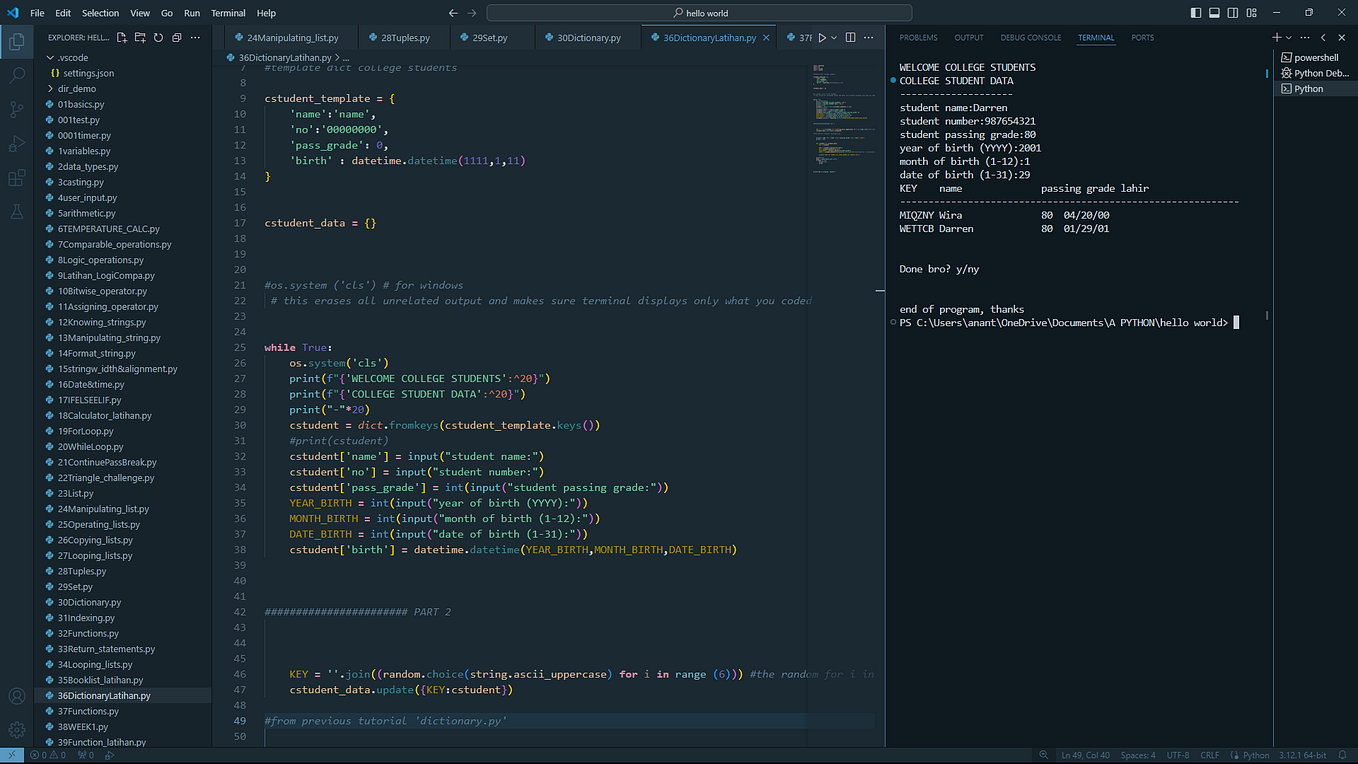Switch to the DEBUG CONSOLE tab
This screenshot has width=1358, height=764.
click(x=1030, y=38)
